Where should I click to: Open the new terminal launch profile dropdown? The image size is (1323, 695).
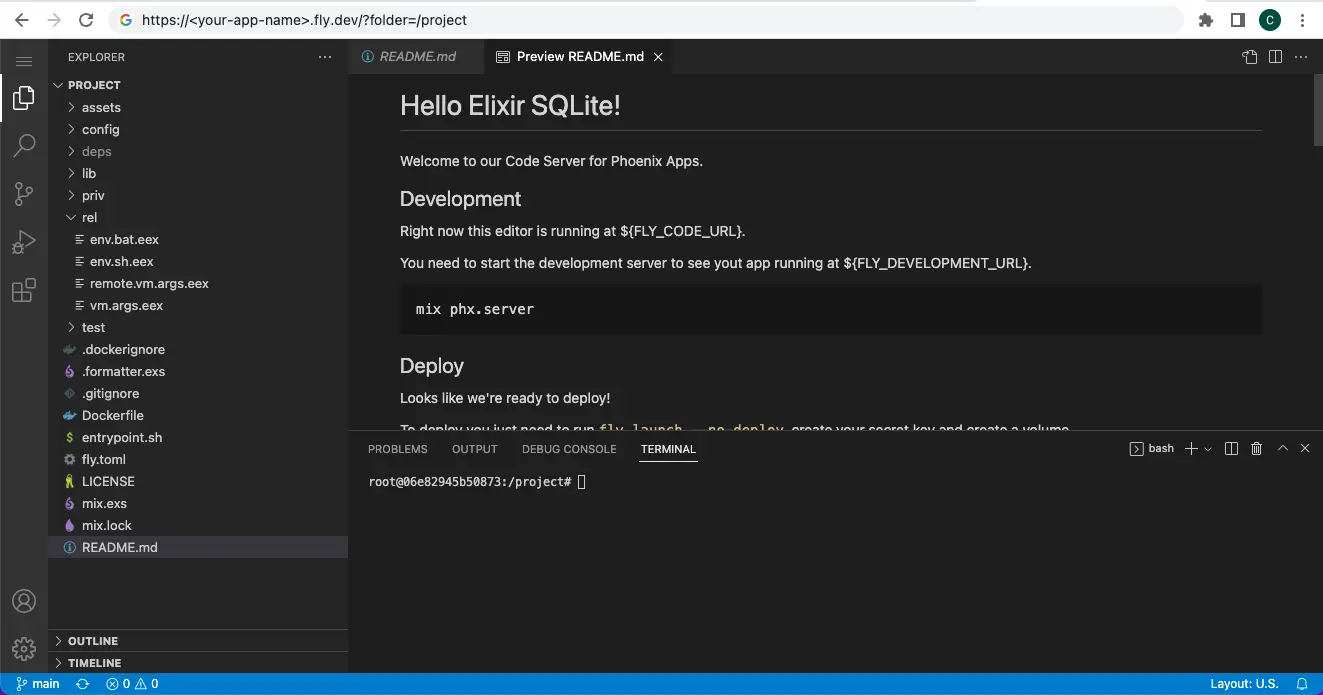click(1208, 449)
